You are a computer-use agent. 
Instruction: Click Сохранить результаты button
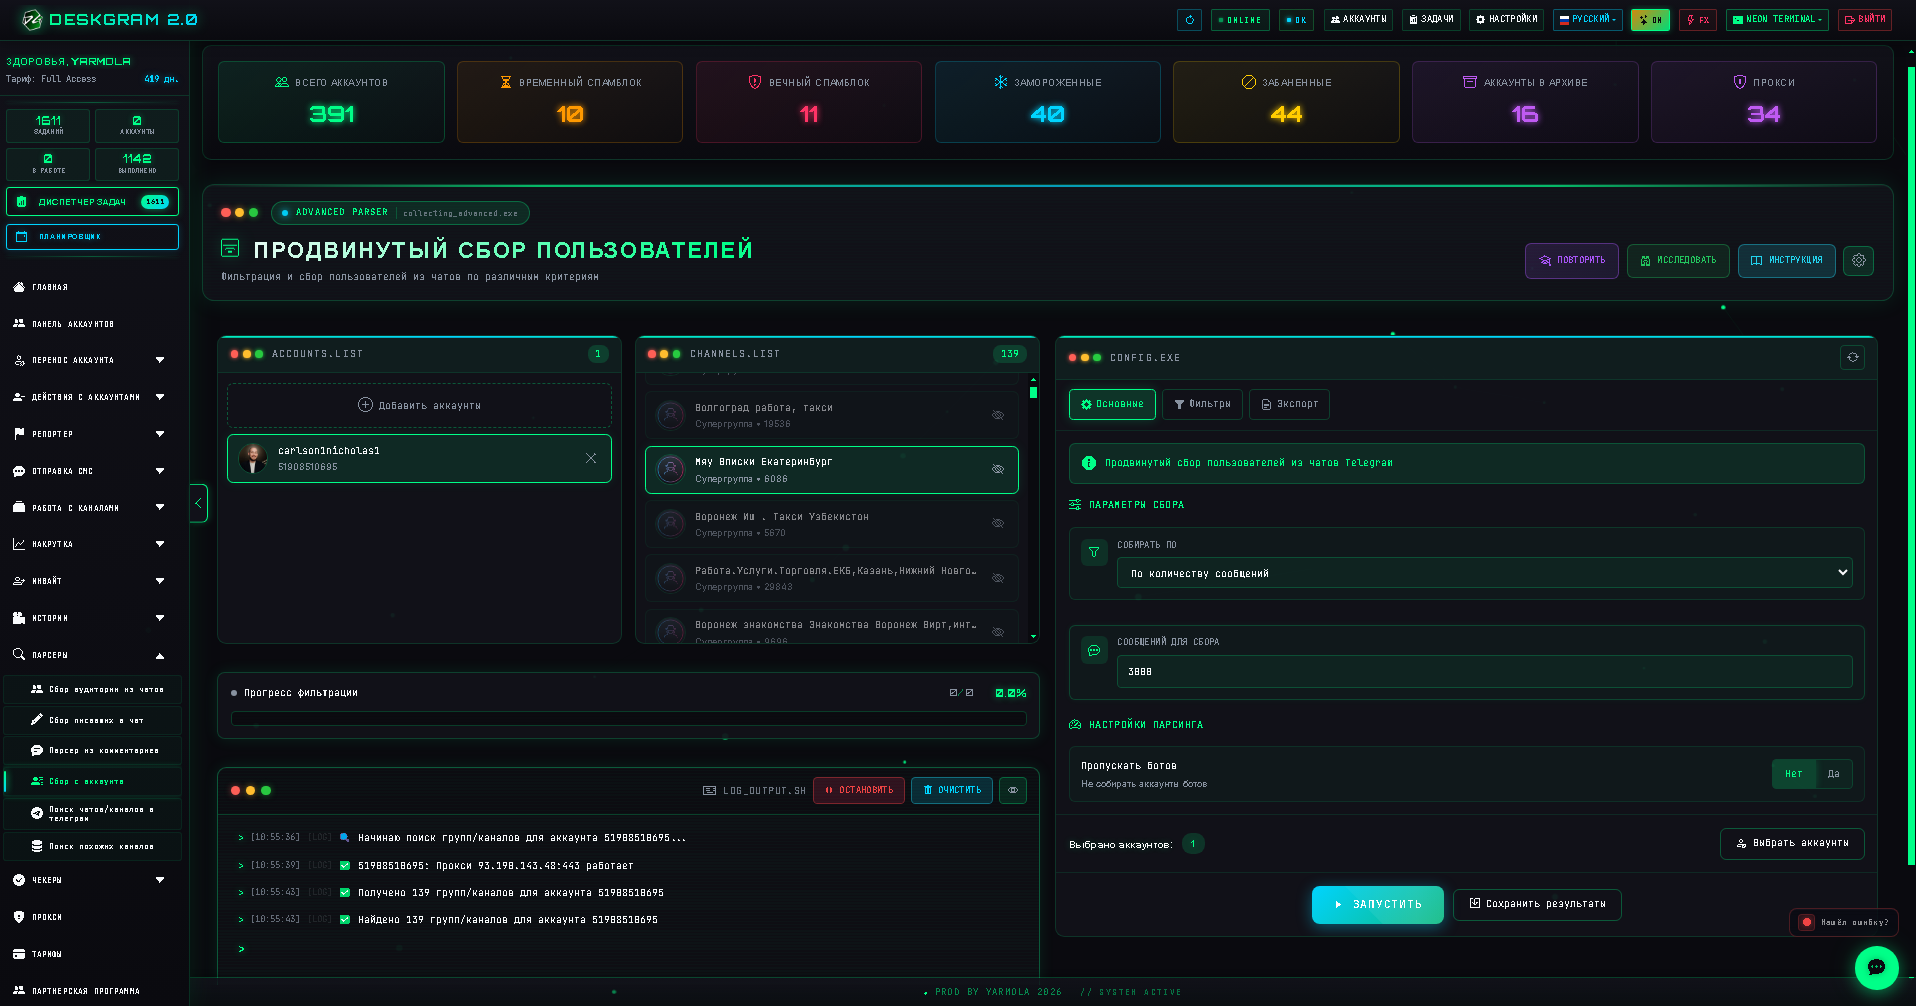click(1537, 904)
